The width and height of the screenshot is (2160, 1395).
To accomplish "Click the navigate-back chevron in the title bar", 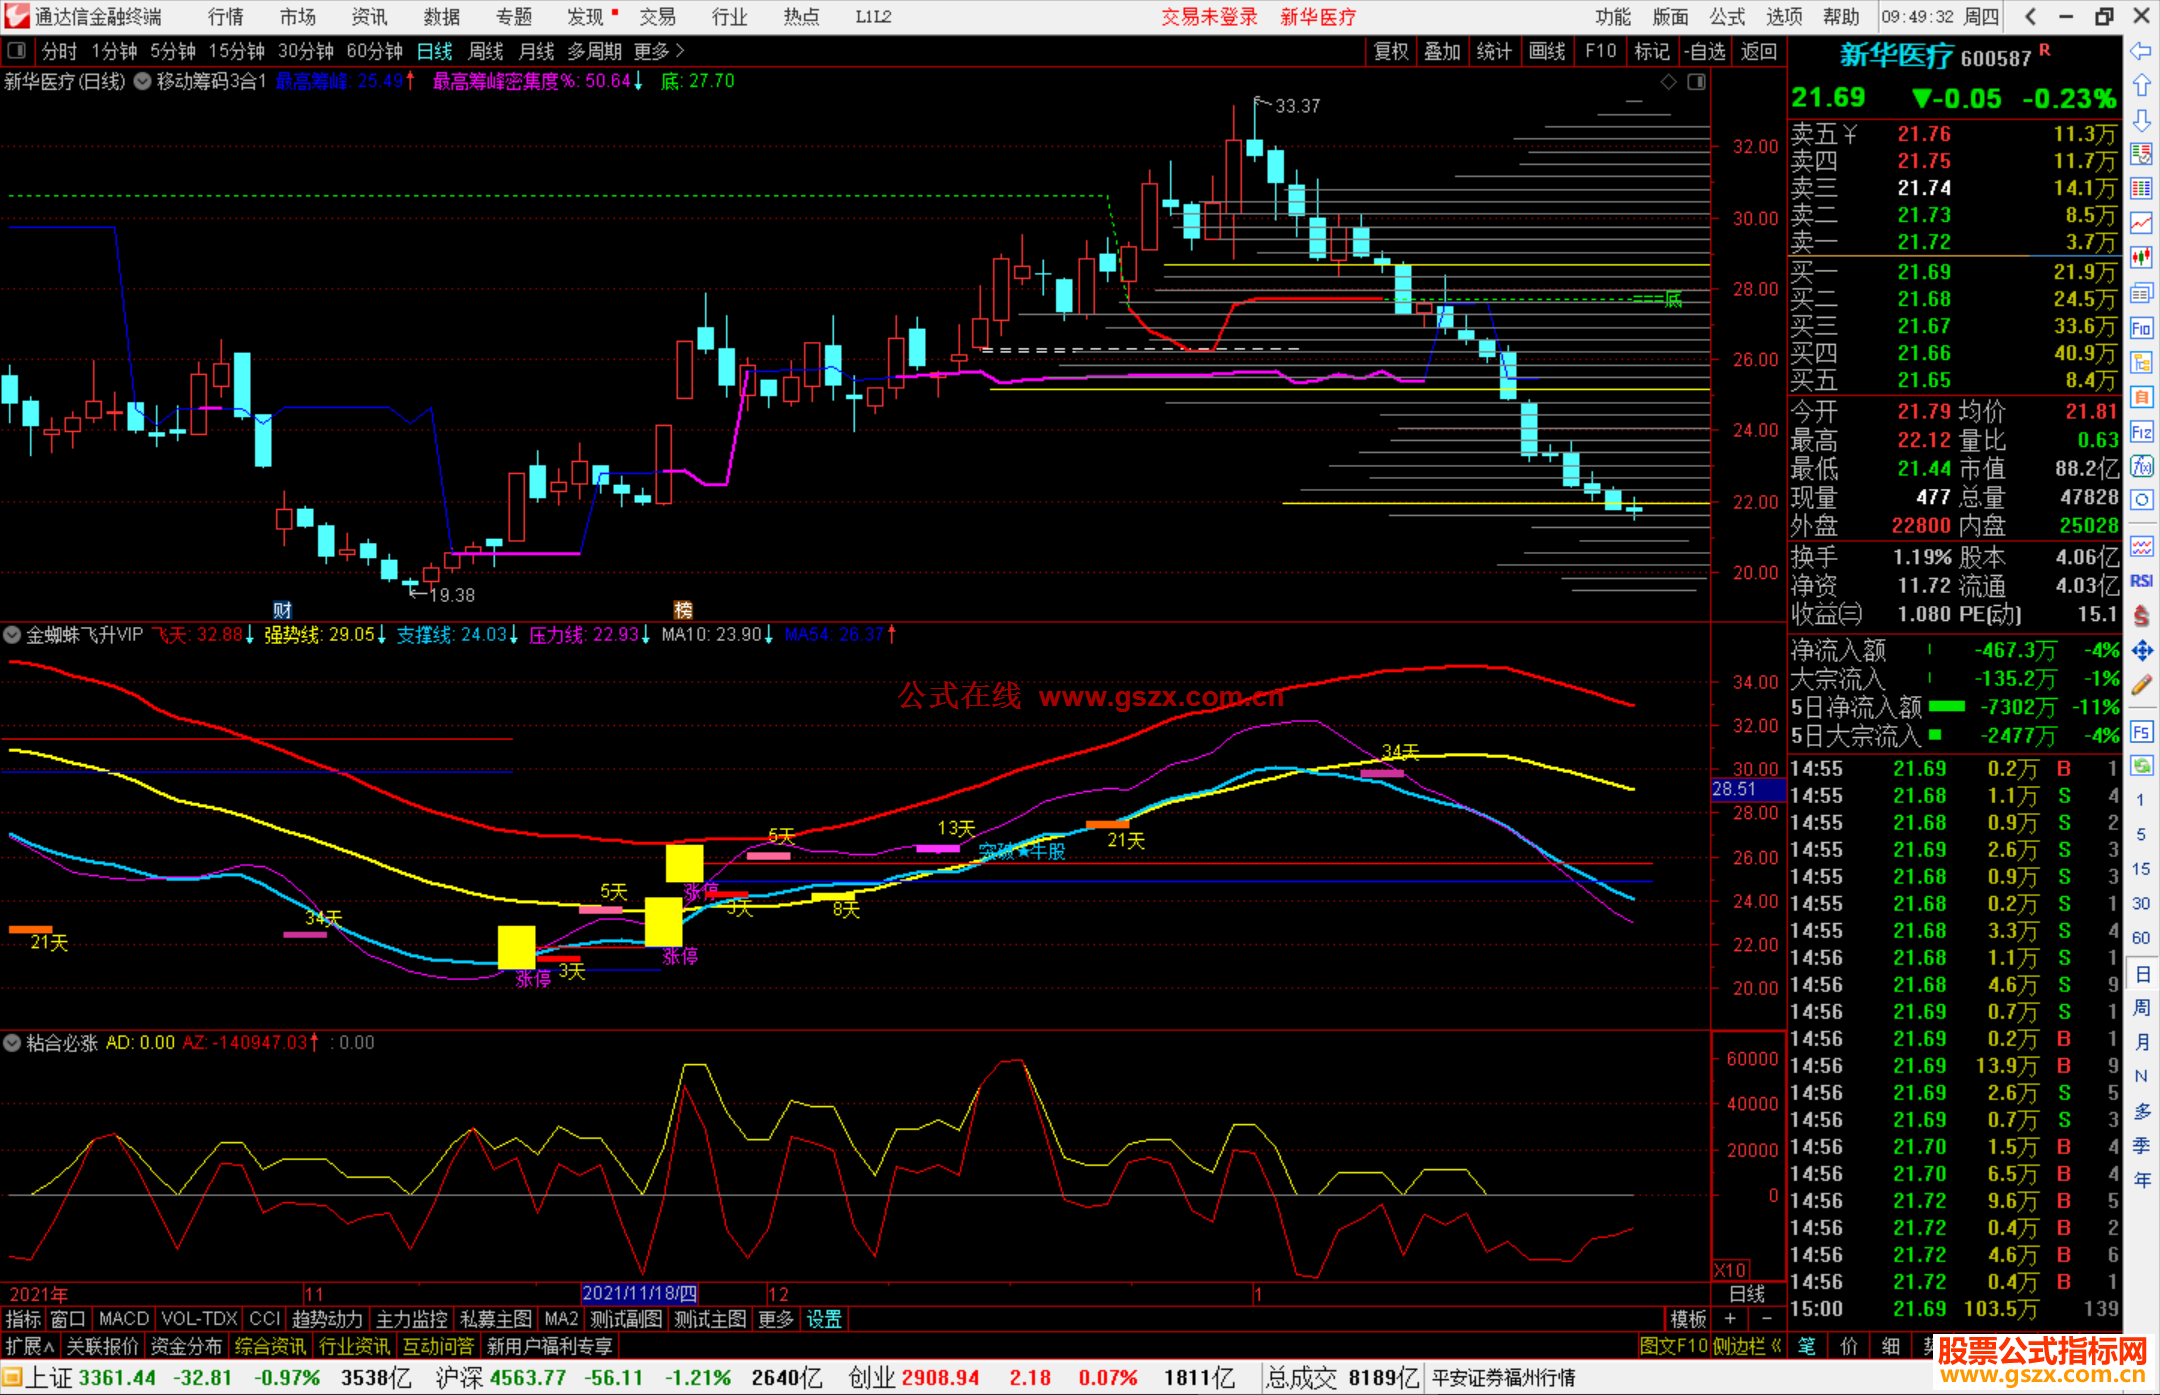I will 2030,16.
